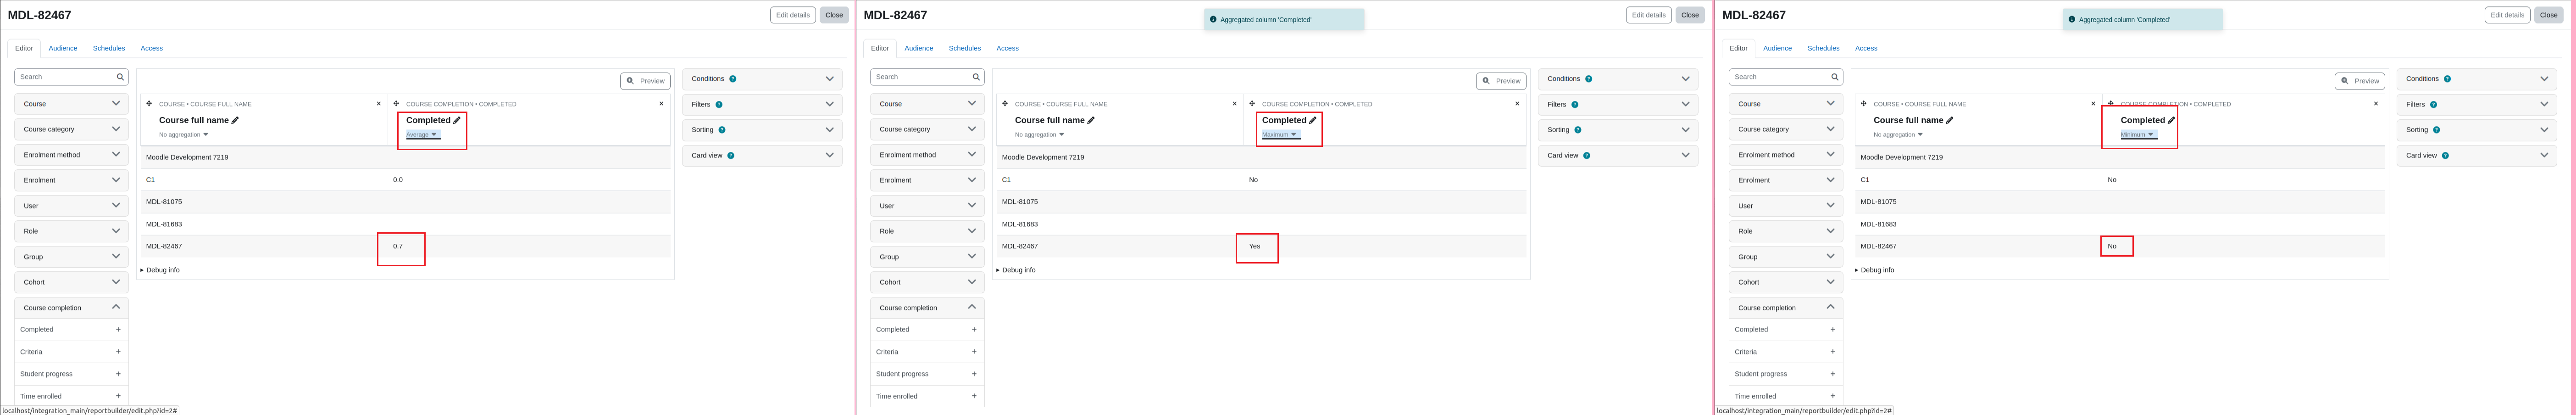
Task: Click search magnifier icon in the Minimum-aggregation screenshot
Action: click(1835, 77)
